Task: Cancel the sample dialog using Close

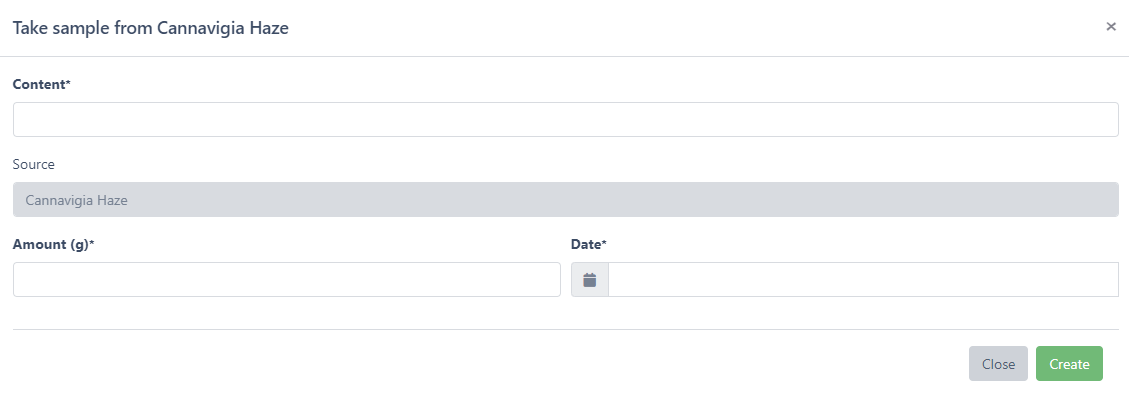Action: pyautogui.click(x=997, y=364)
